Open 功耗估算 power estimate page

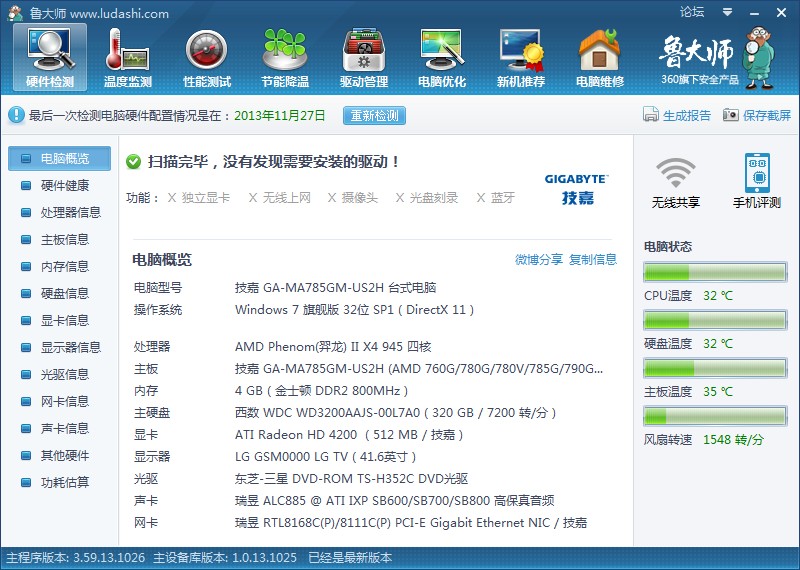pos(64,482)
